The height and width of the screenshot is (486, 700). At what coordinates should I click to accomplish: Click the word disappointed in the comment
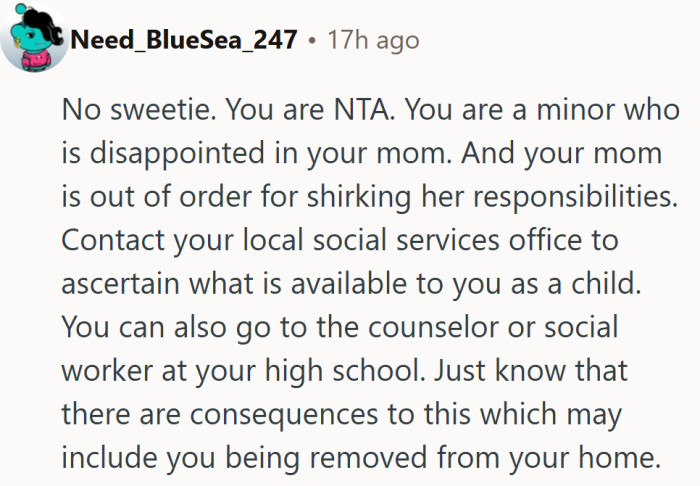(x=187, y=151)
